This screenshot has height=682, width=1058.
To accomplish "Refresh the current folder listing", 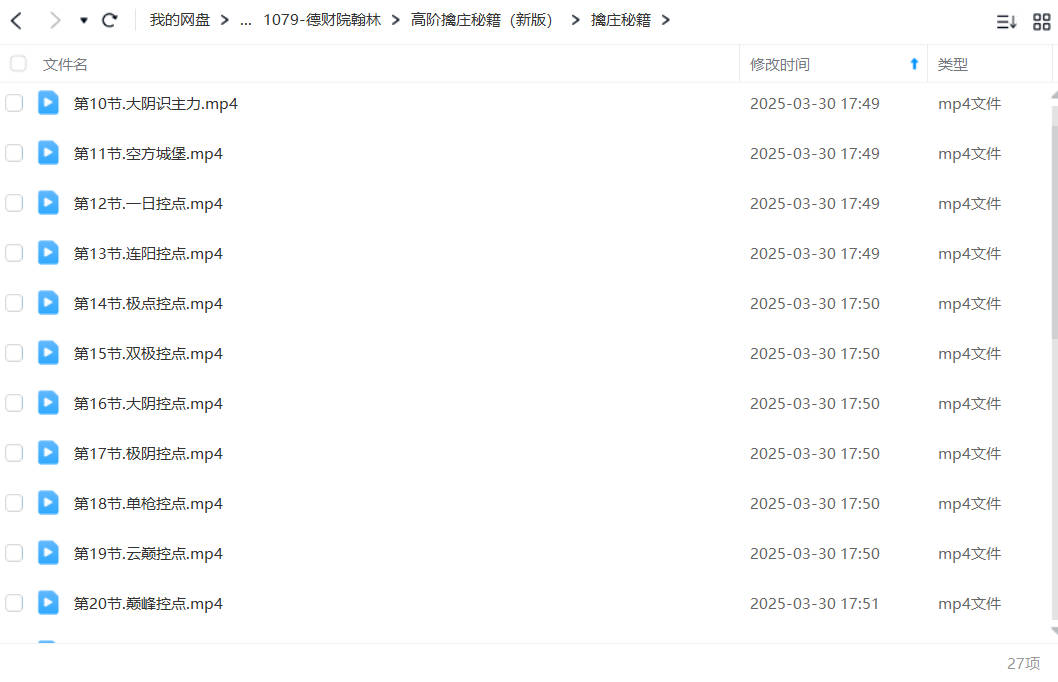I will pyautogui.click(x=109, y=21).
